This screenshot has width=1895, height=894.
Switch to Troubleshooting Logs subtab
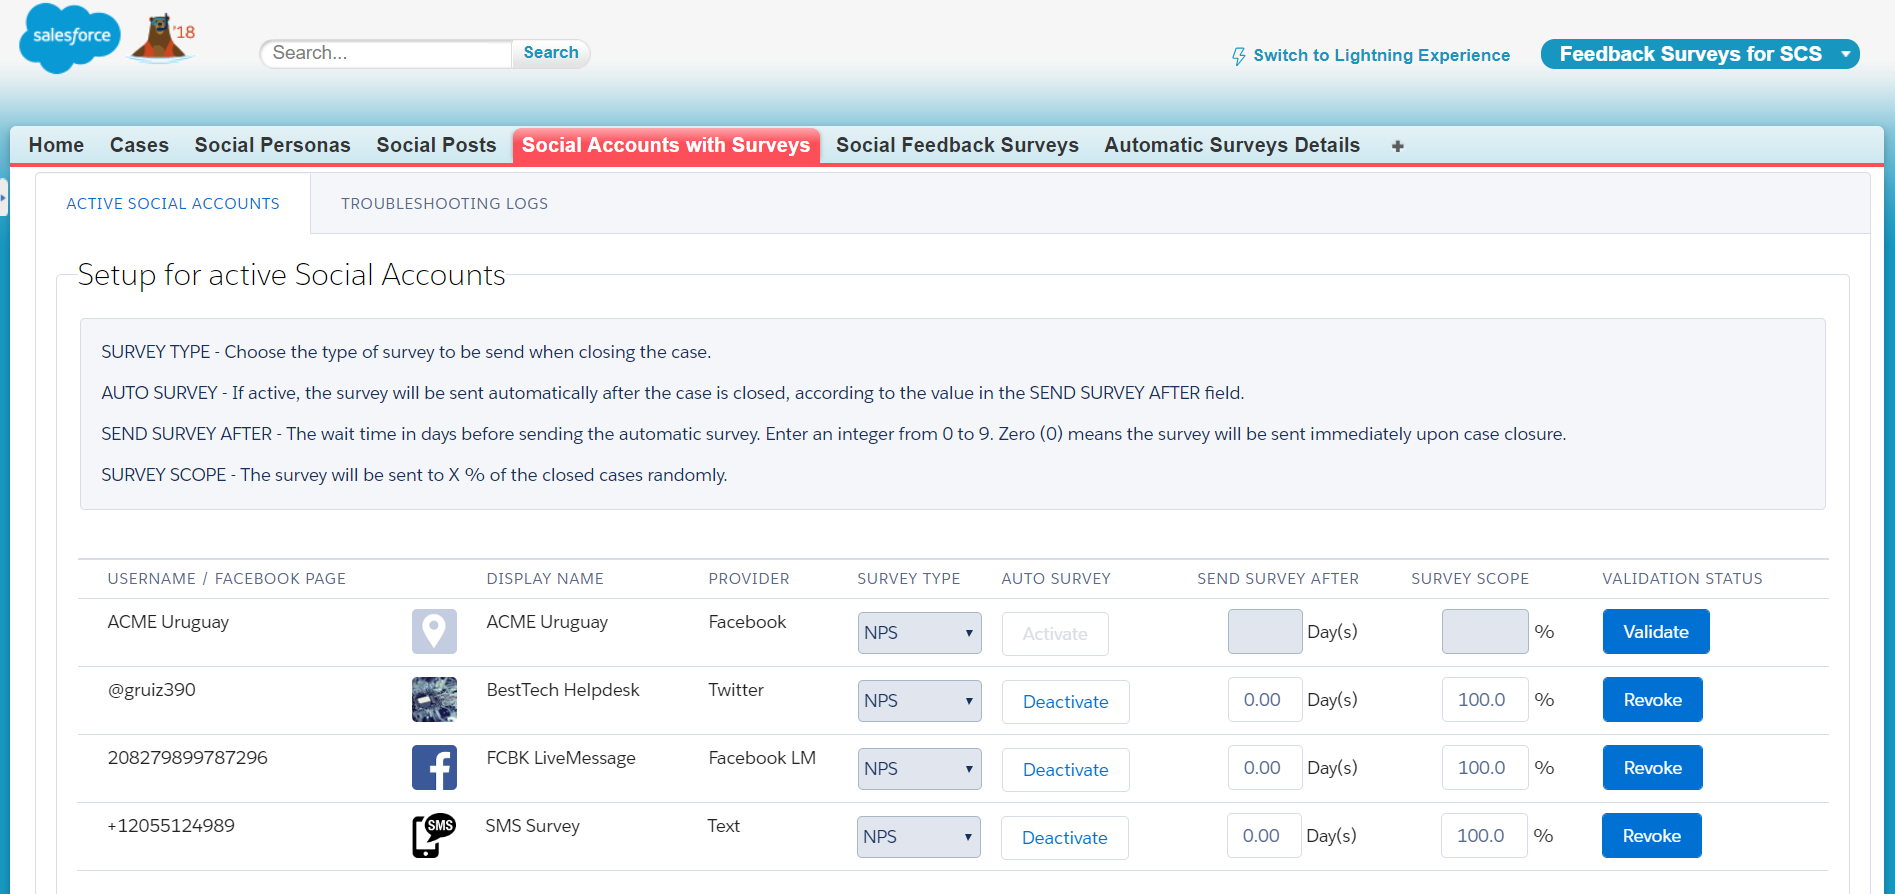(444, 203)
